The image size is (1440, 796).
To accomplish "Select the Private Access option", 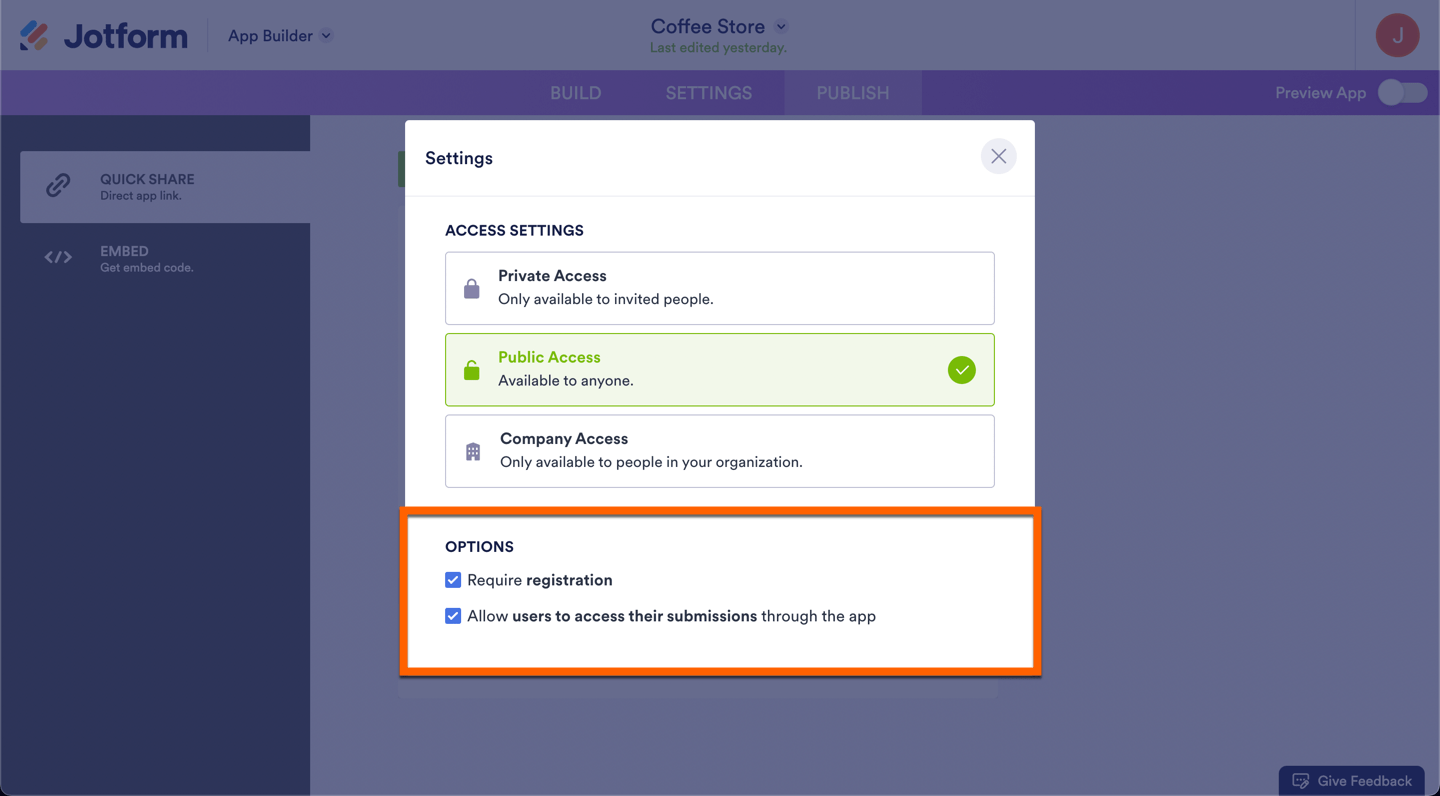I will (x=720, y=288).
